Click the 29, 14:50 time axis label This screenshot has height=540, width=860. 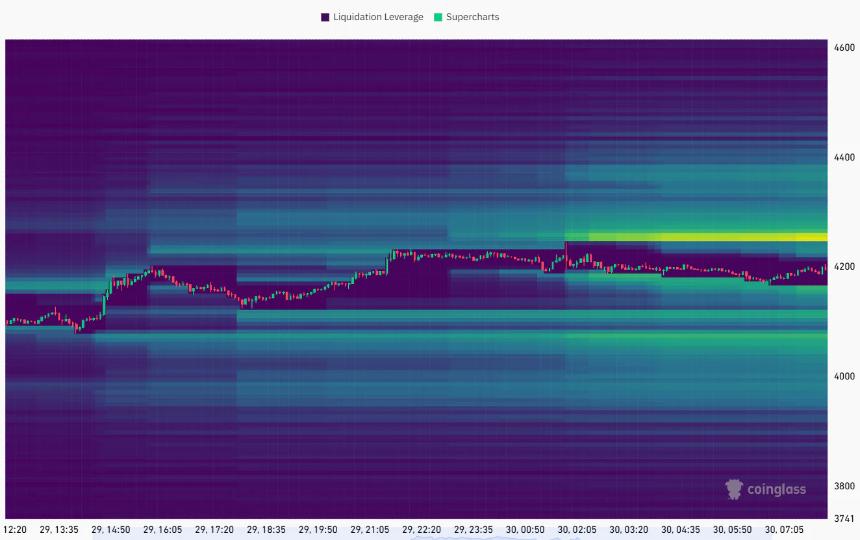pos(111,529)
